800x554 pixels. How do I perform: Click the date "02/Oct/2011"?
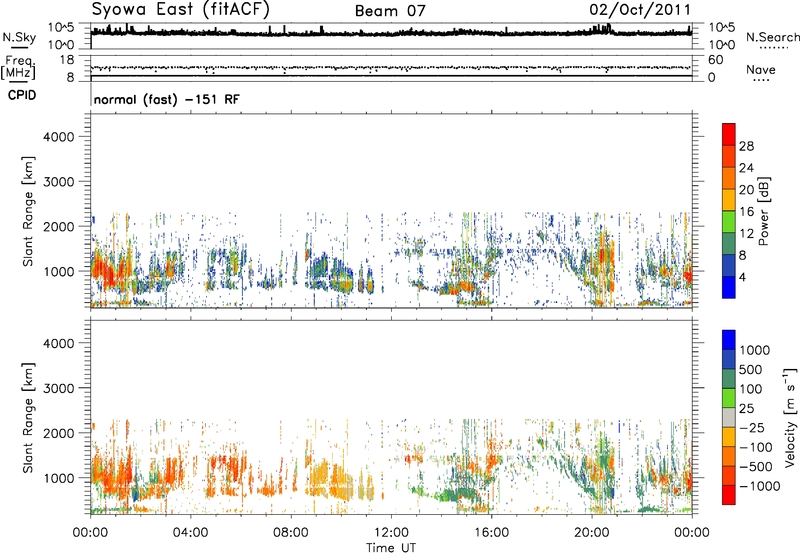click(640, 10)
